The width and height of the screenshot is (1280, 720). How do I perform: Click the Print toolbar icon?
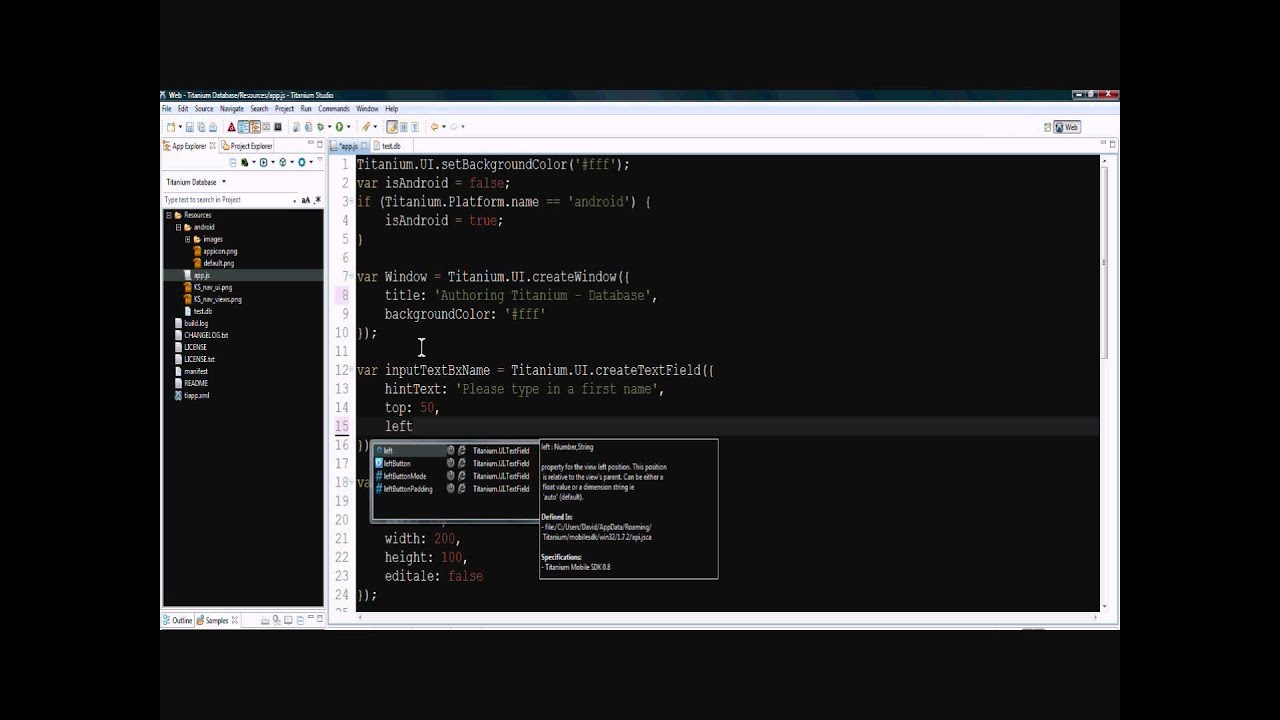click(212, 127)
